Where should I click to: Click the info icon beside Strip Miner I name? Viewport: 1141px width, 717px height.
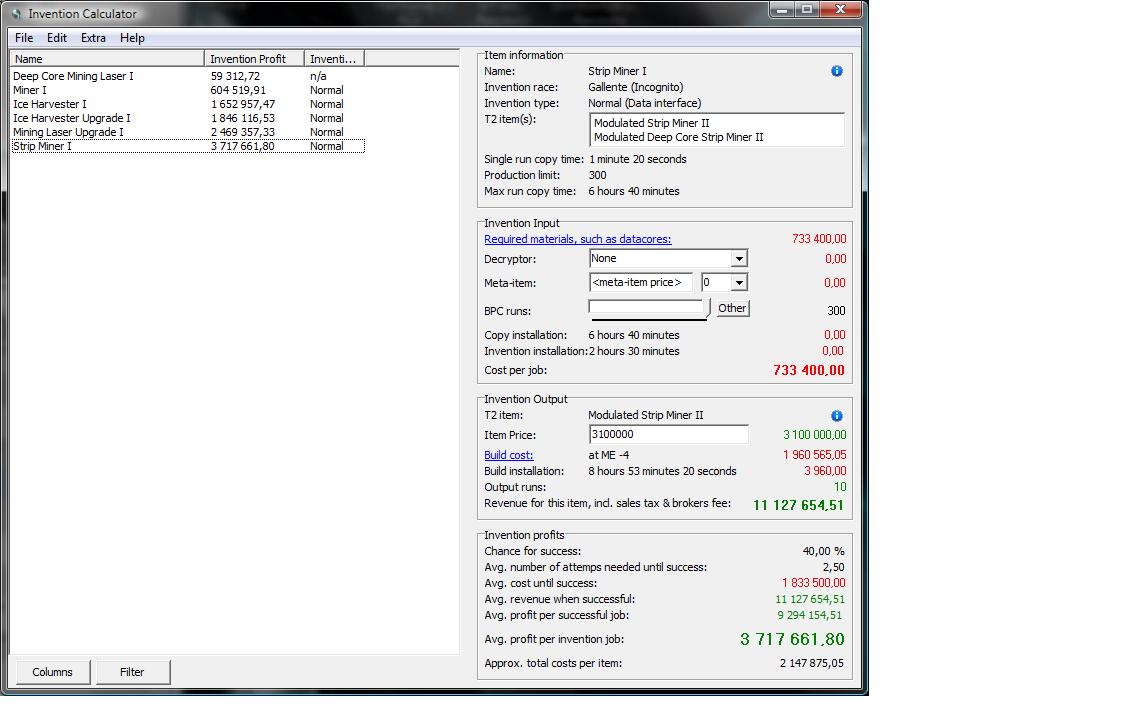coord(836,71)
